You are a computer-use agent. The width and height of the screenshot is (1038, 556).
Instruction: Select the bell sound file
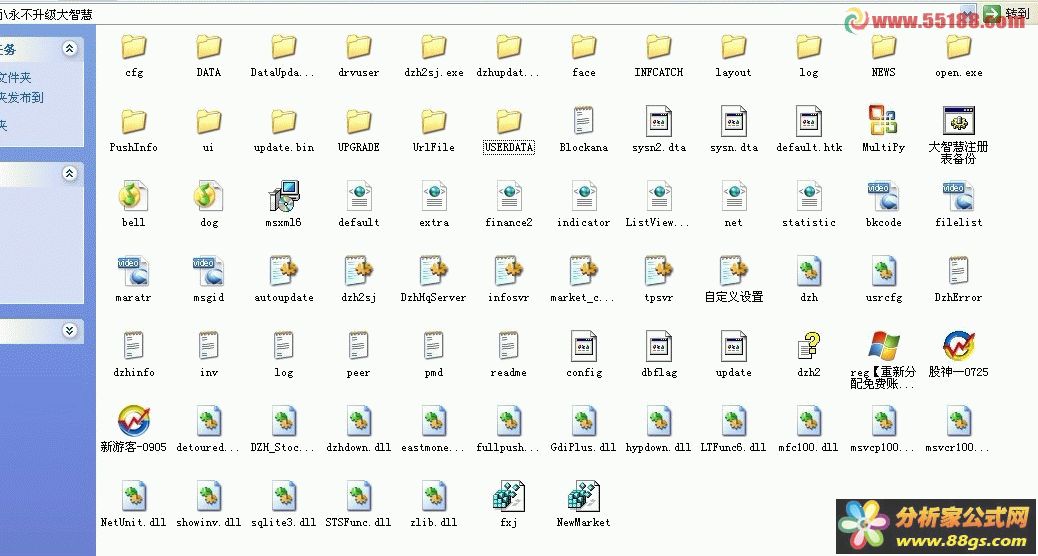tap(134, 206)
